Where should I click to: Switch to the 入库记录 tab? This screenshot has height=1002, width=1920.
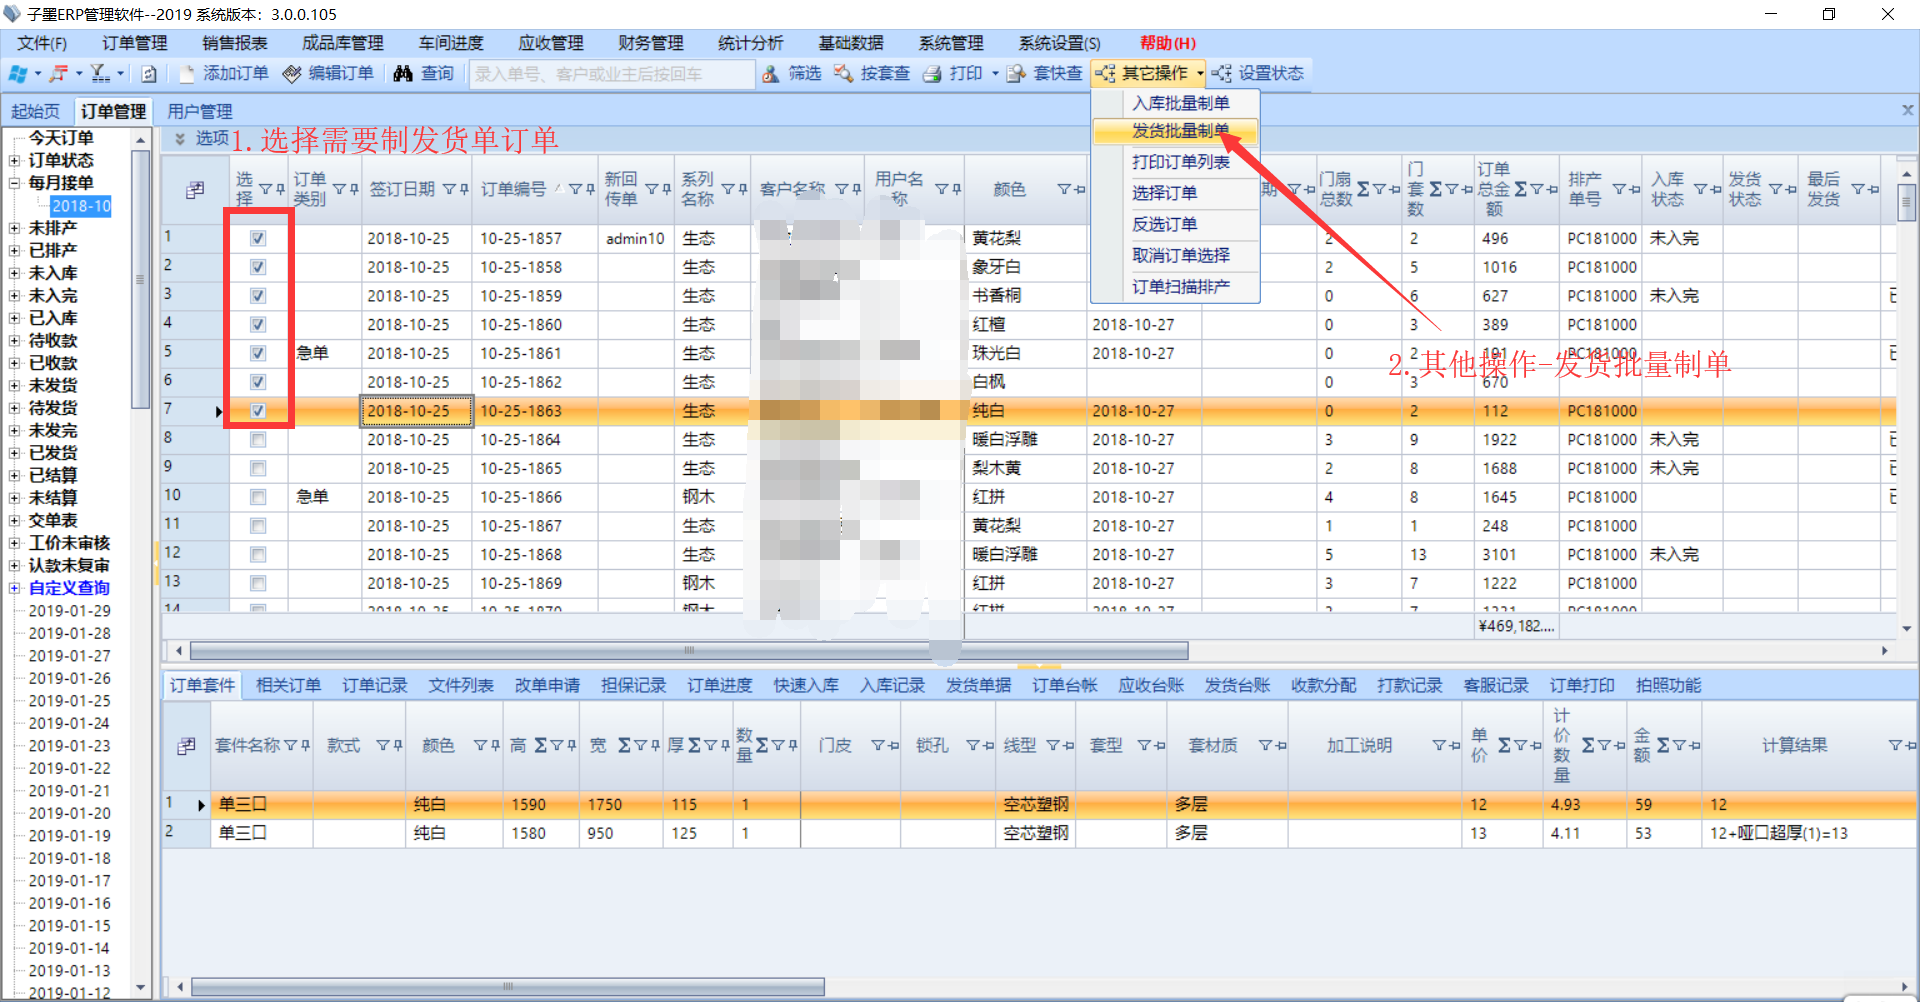pos(892,685)
